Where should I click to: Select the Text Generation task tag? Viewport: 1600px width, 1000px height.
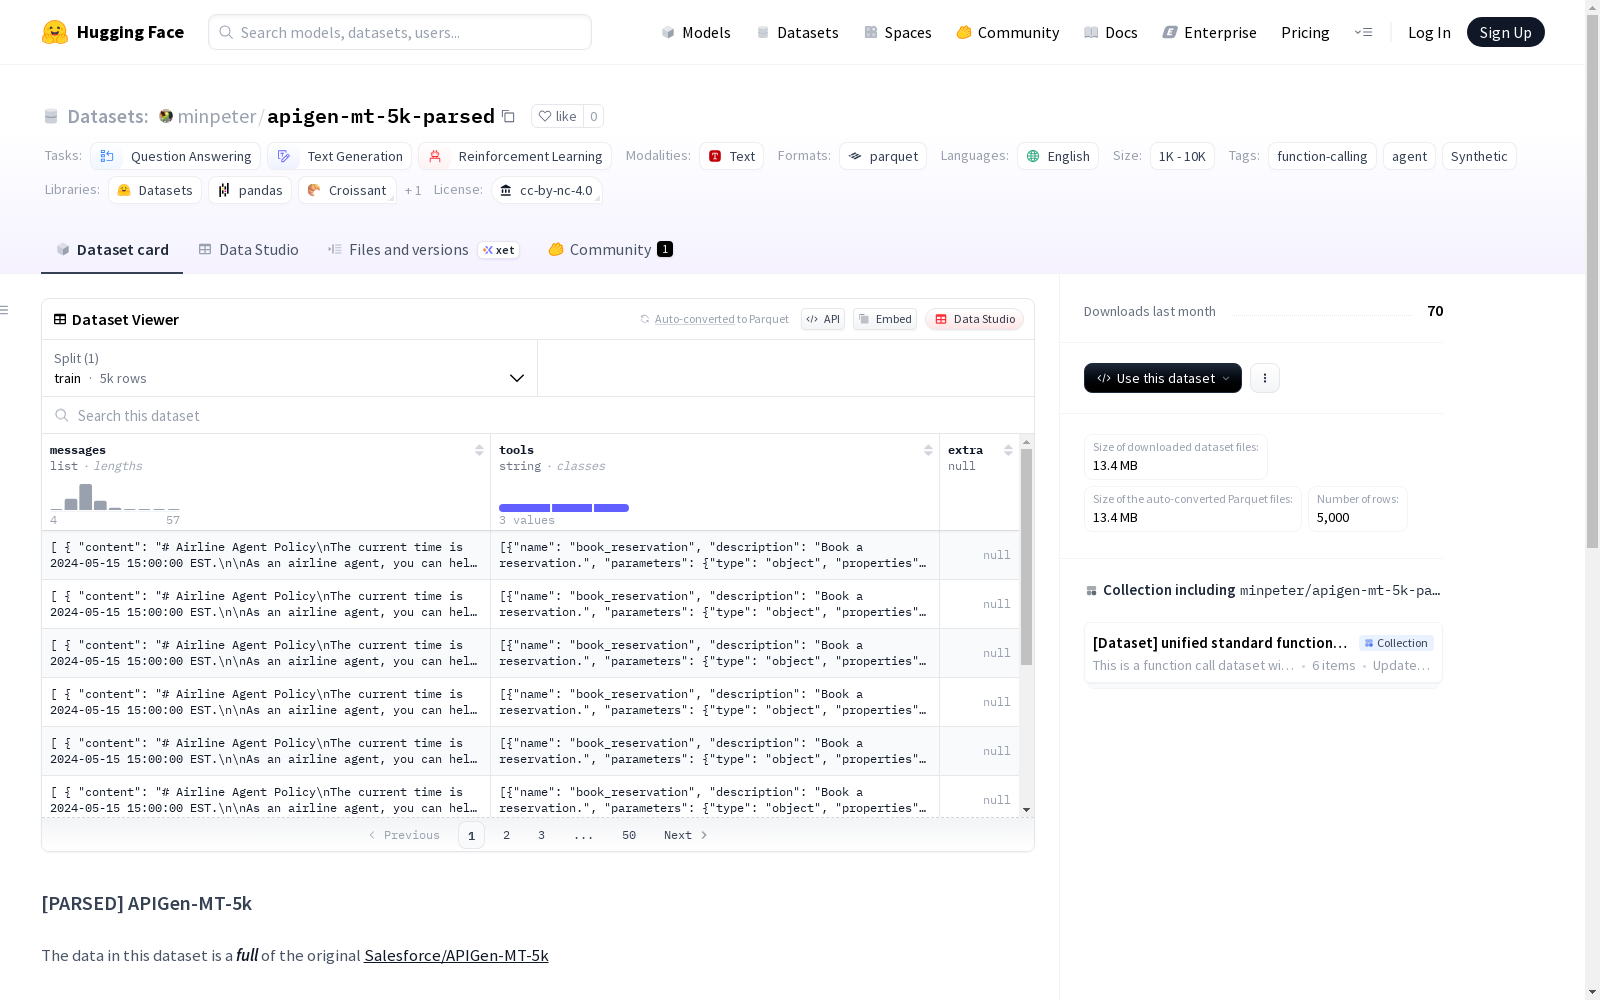(340, 156)
